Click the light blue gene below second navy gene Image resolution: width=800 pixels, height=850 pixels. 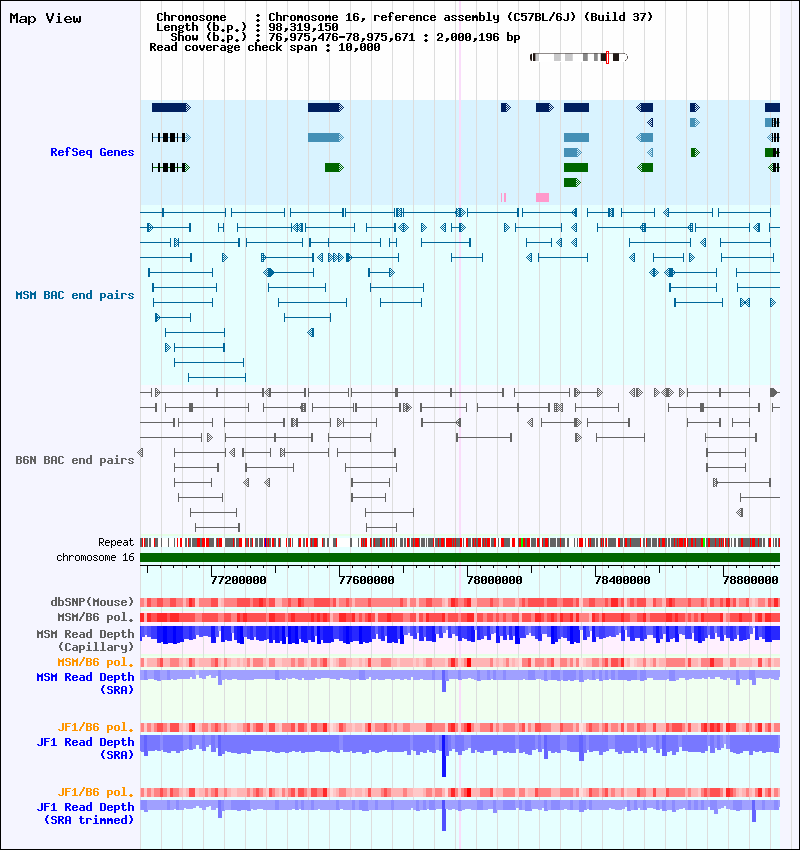coord(326,138)
